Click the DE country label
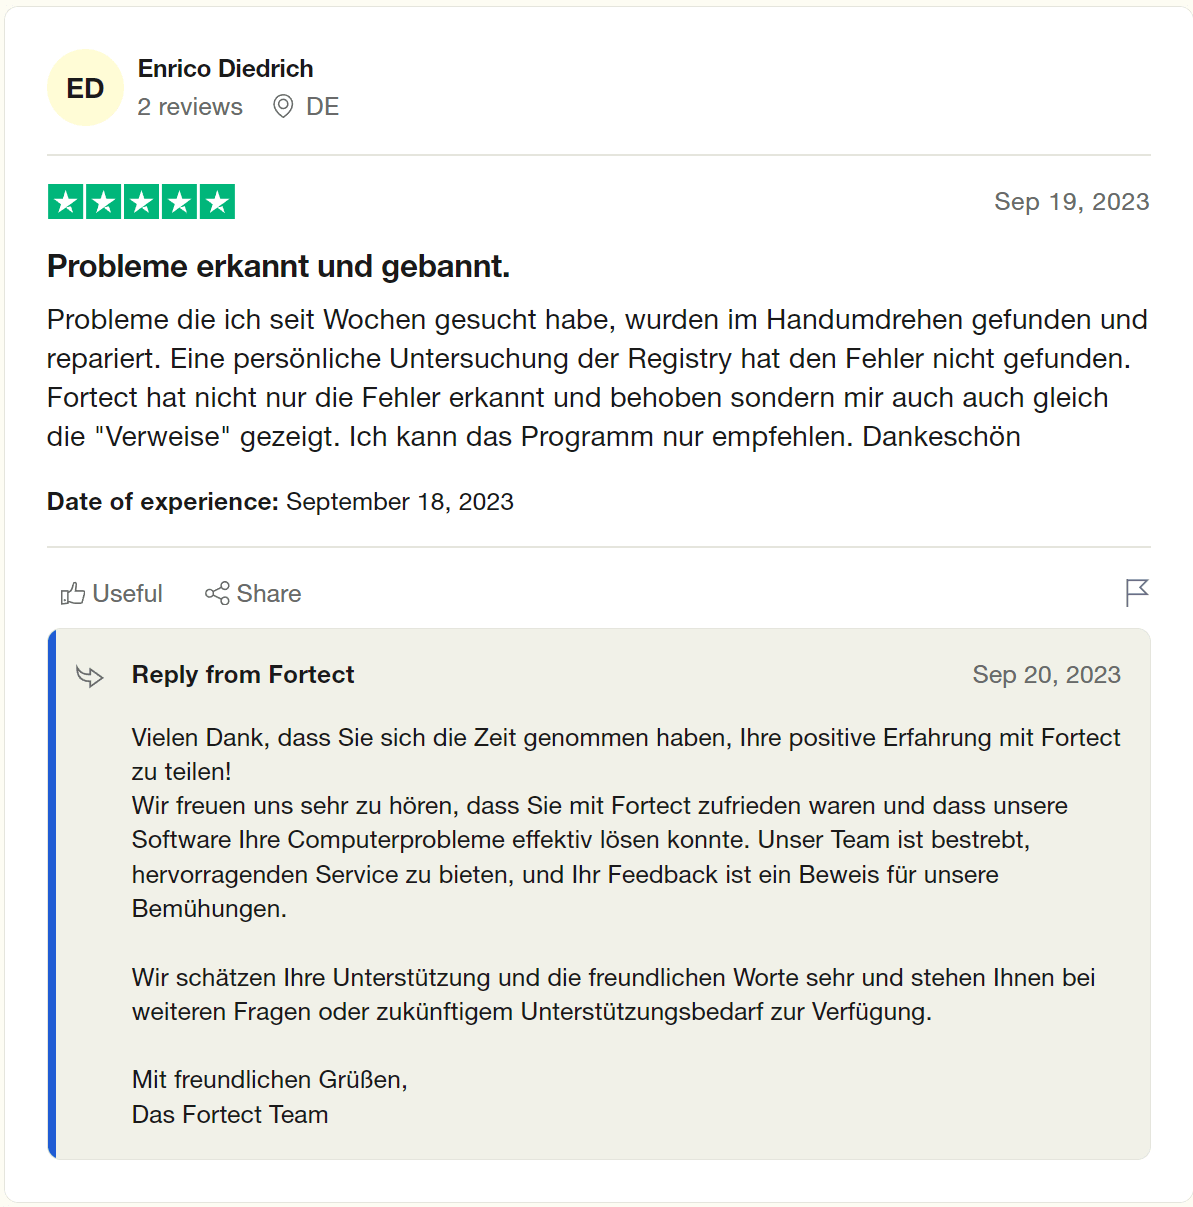Viewport: 1193px width, 1207px height. pos(322,107)
